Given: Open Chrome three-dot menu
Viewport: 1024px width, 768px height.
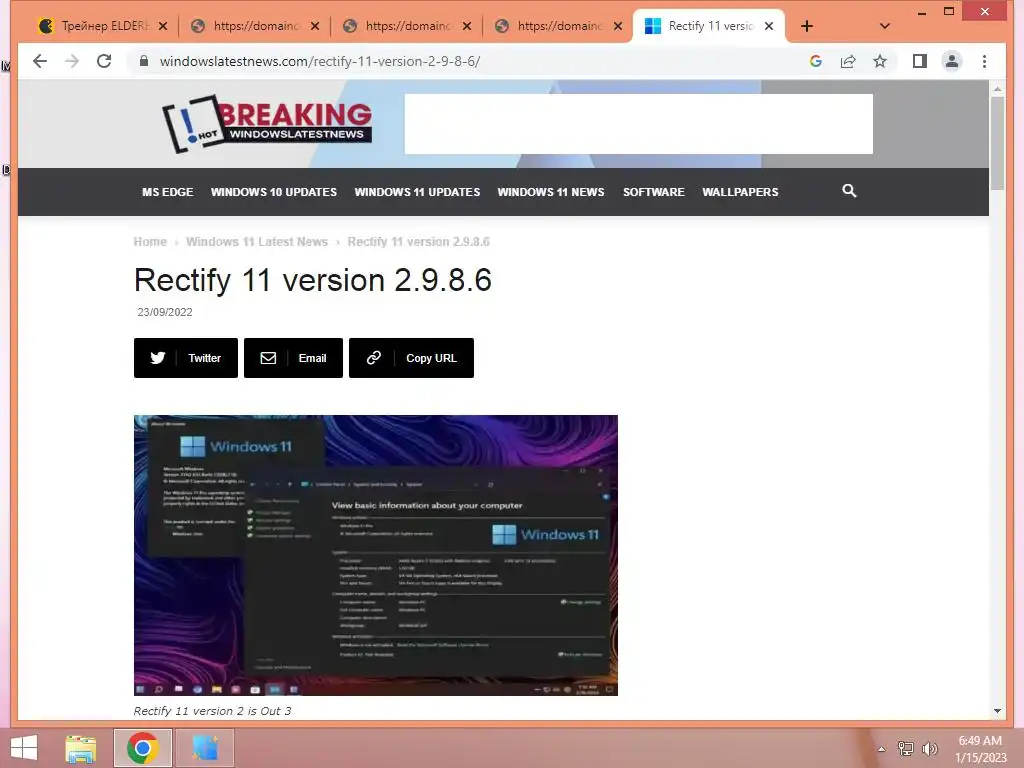Looking at the screenshot, I should click(x=984, y=61).
